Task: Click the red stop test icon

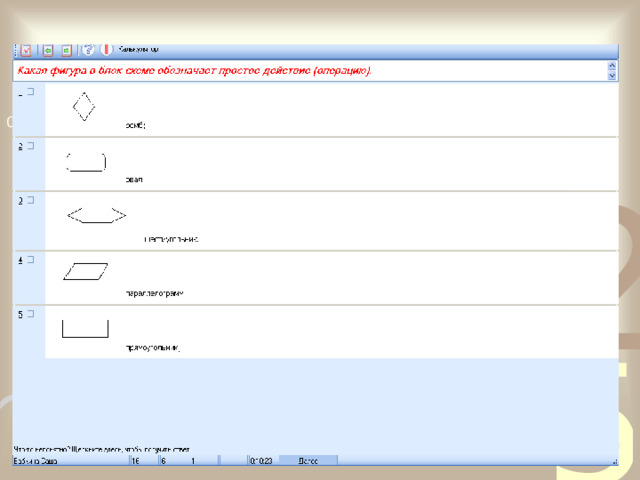Action: (x=106, y=50)
